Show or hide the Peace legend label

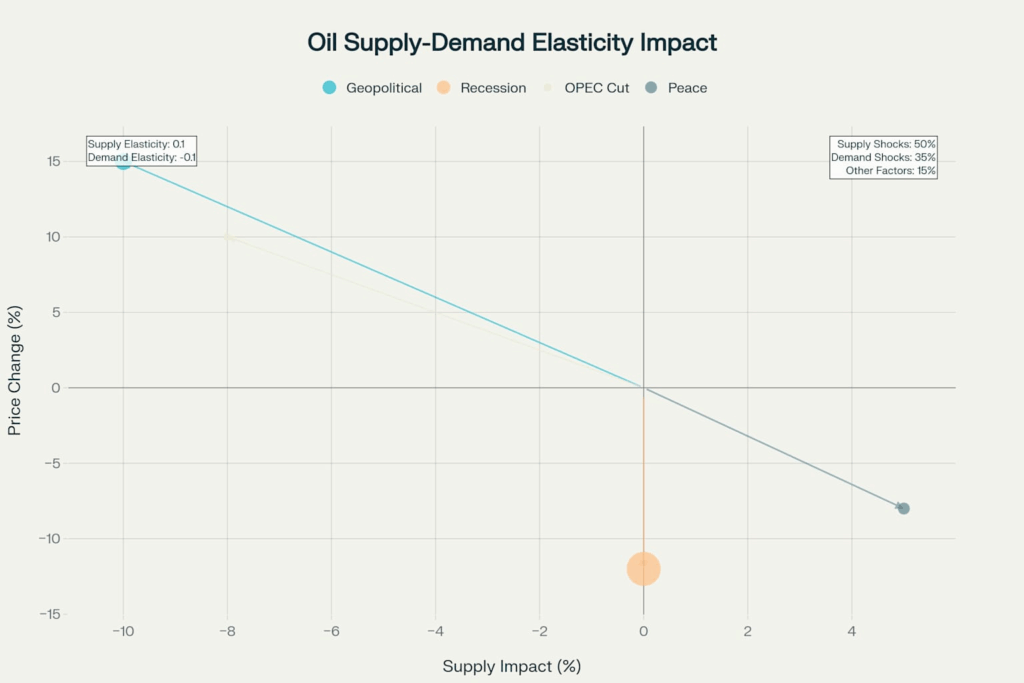click(687, 88)
